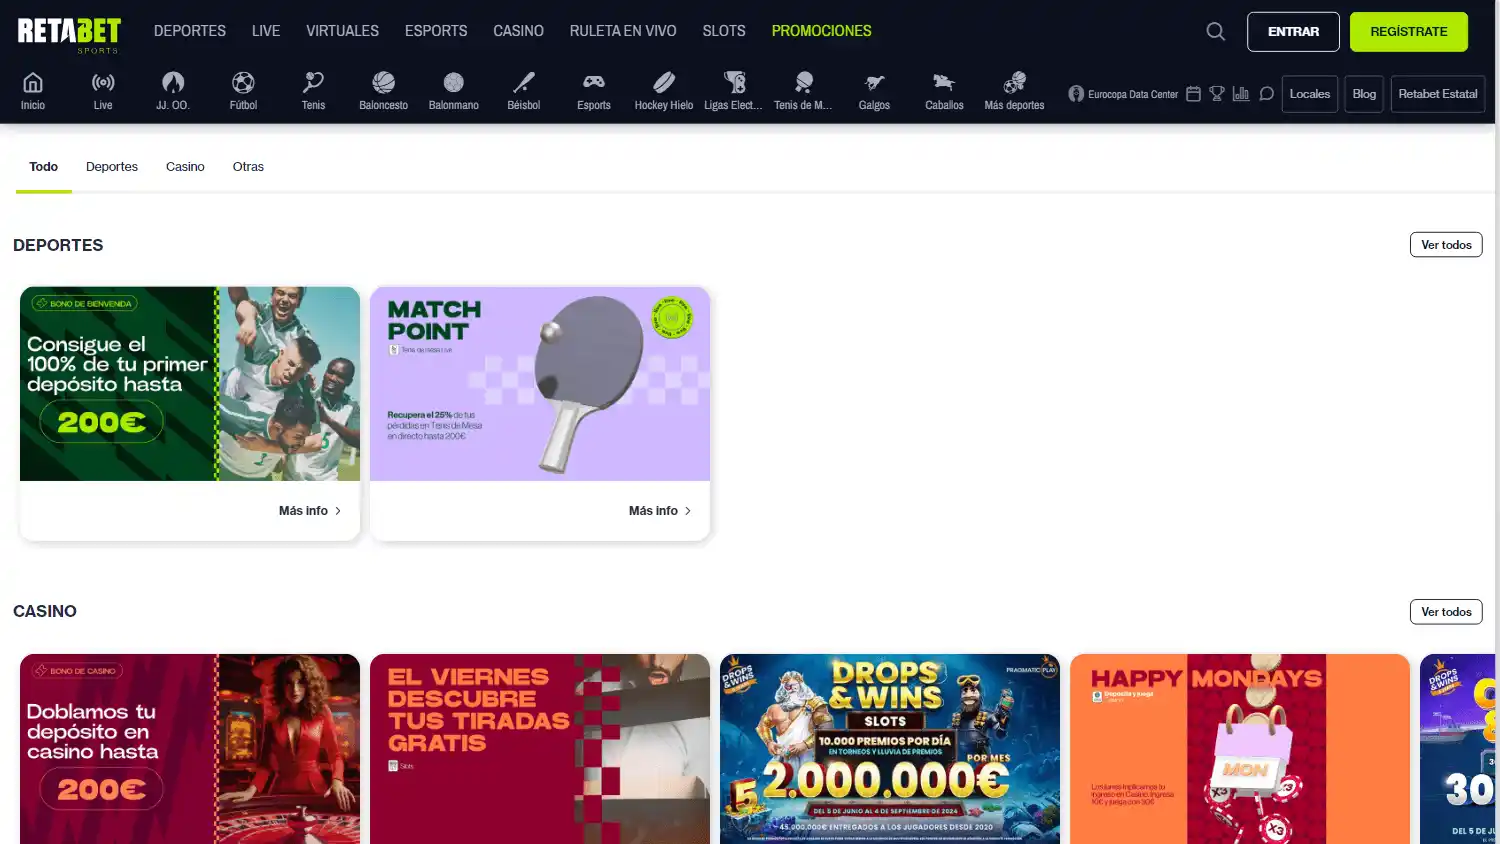This screenshot has width=1500, height=844.
Task: Open the ESPORTS menu item
Action: click(x=436, y=31)
